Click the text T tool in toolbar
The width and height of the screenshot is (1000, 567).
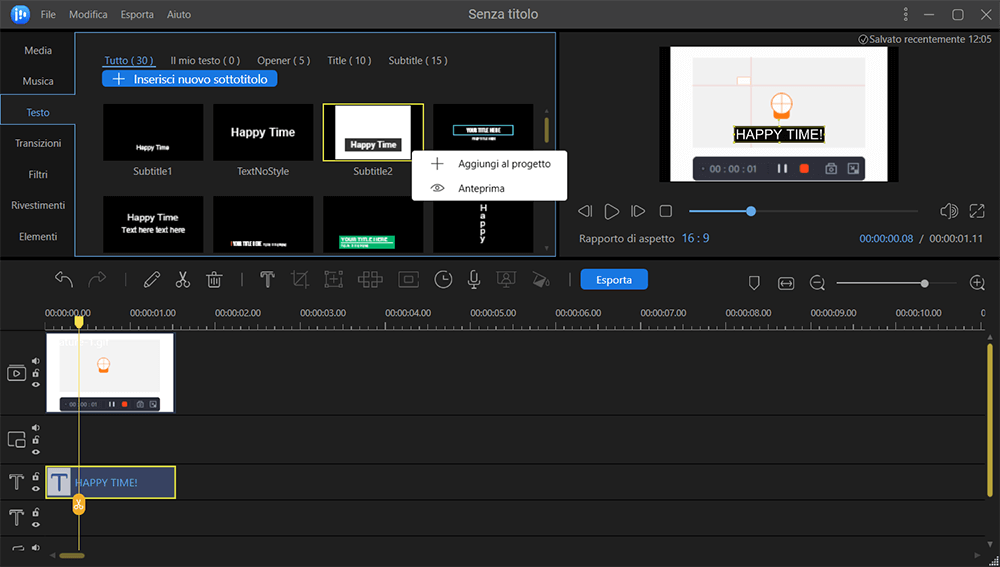(267, 280)
